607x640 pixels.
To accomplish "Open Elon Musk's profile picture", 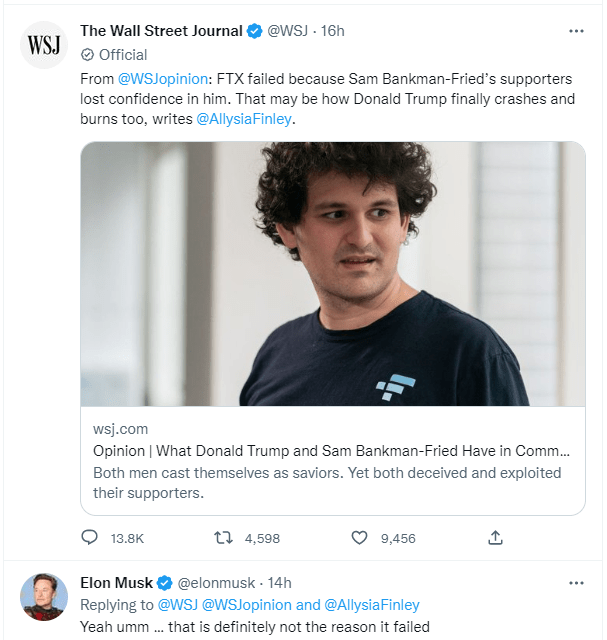I will 44,597.
